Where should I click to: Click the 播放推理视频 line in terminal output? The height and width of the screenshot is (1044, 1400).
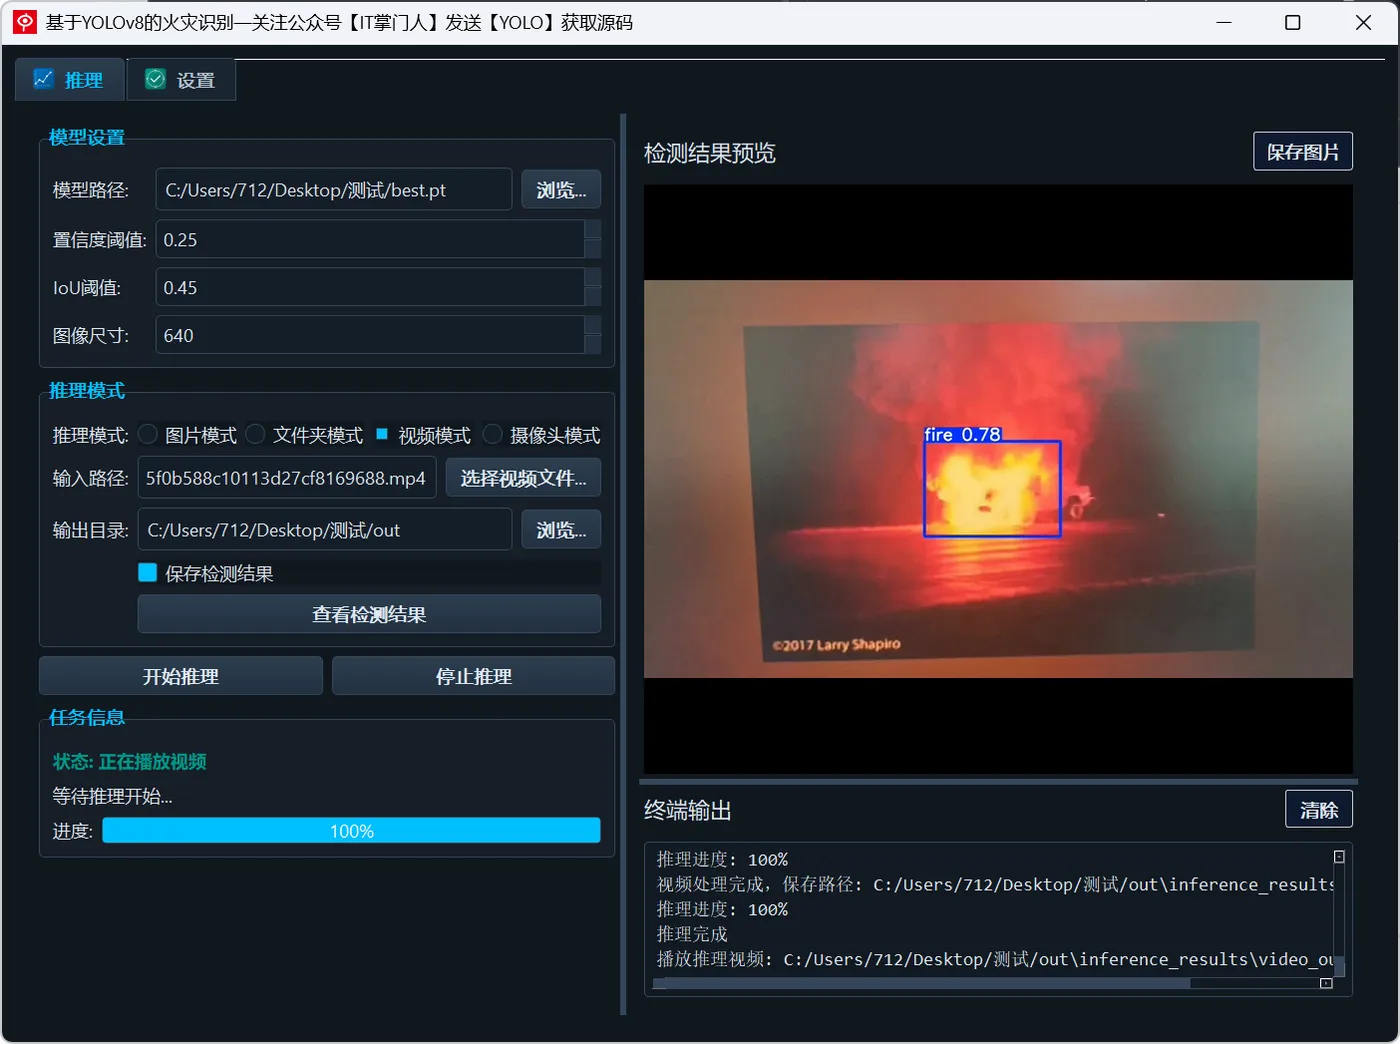[x=995, y=959]
